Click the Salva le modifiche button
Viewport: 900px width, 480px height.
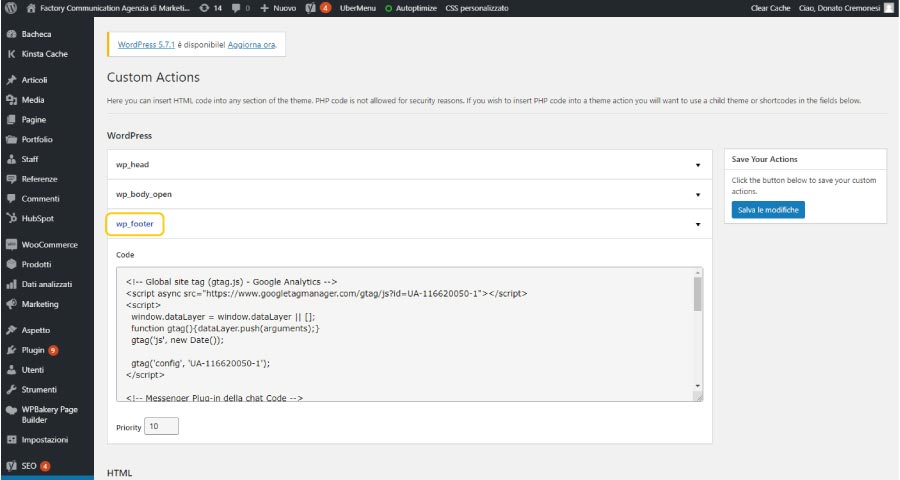768,210
